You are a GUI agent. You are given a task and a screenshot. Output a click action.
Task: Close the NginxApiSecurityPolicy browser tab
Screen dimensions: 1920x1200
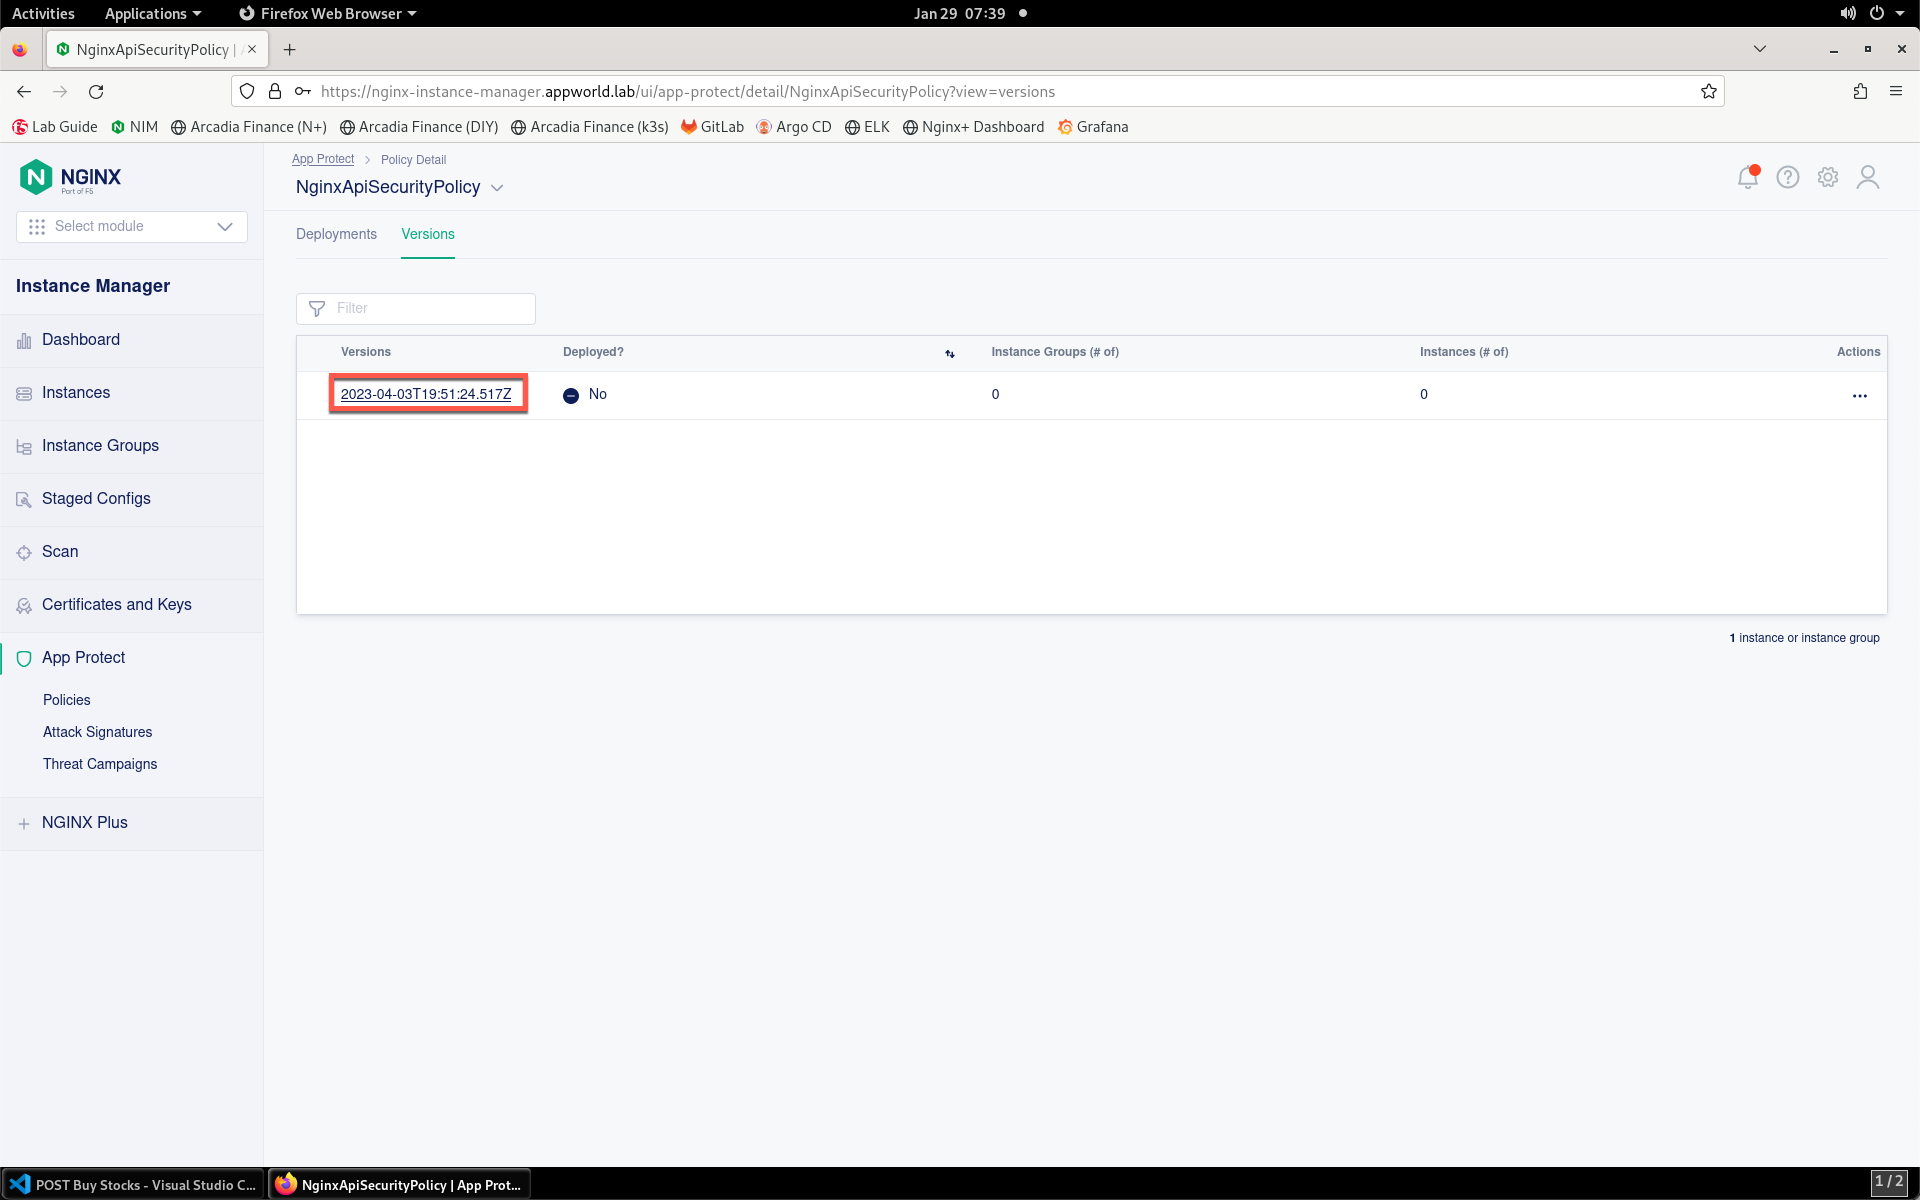click(x=252, y=49)
